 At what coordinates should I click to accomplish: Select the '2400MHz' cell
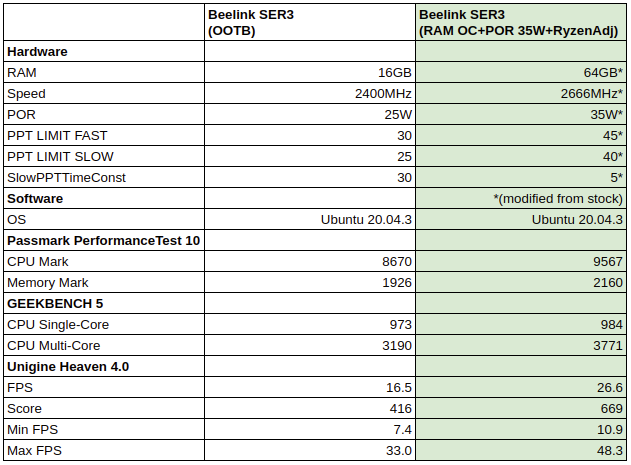pos(310,93)
